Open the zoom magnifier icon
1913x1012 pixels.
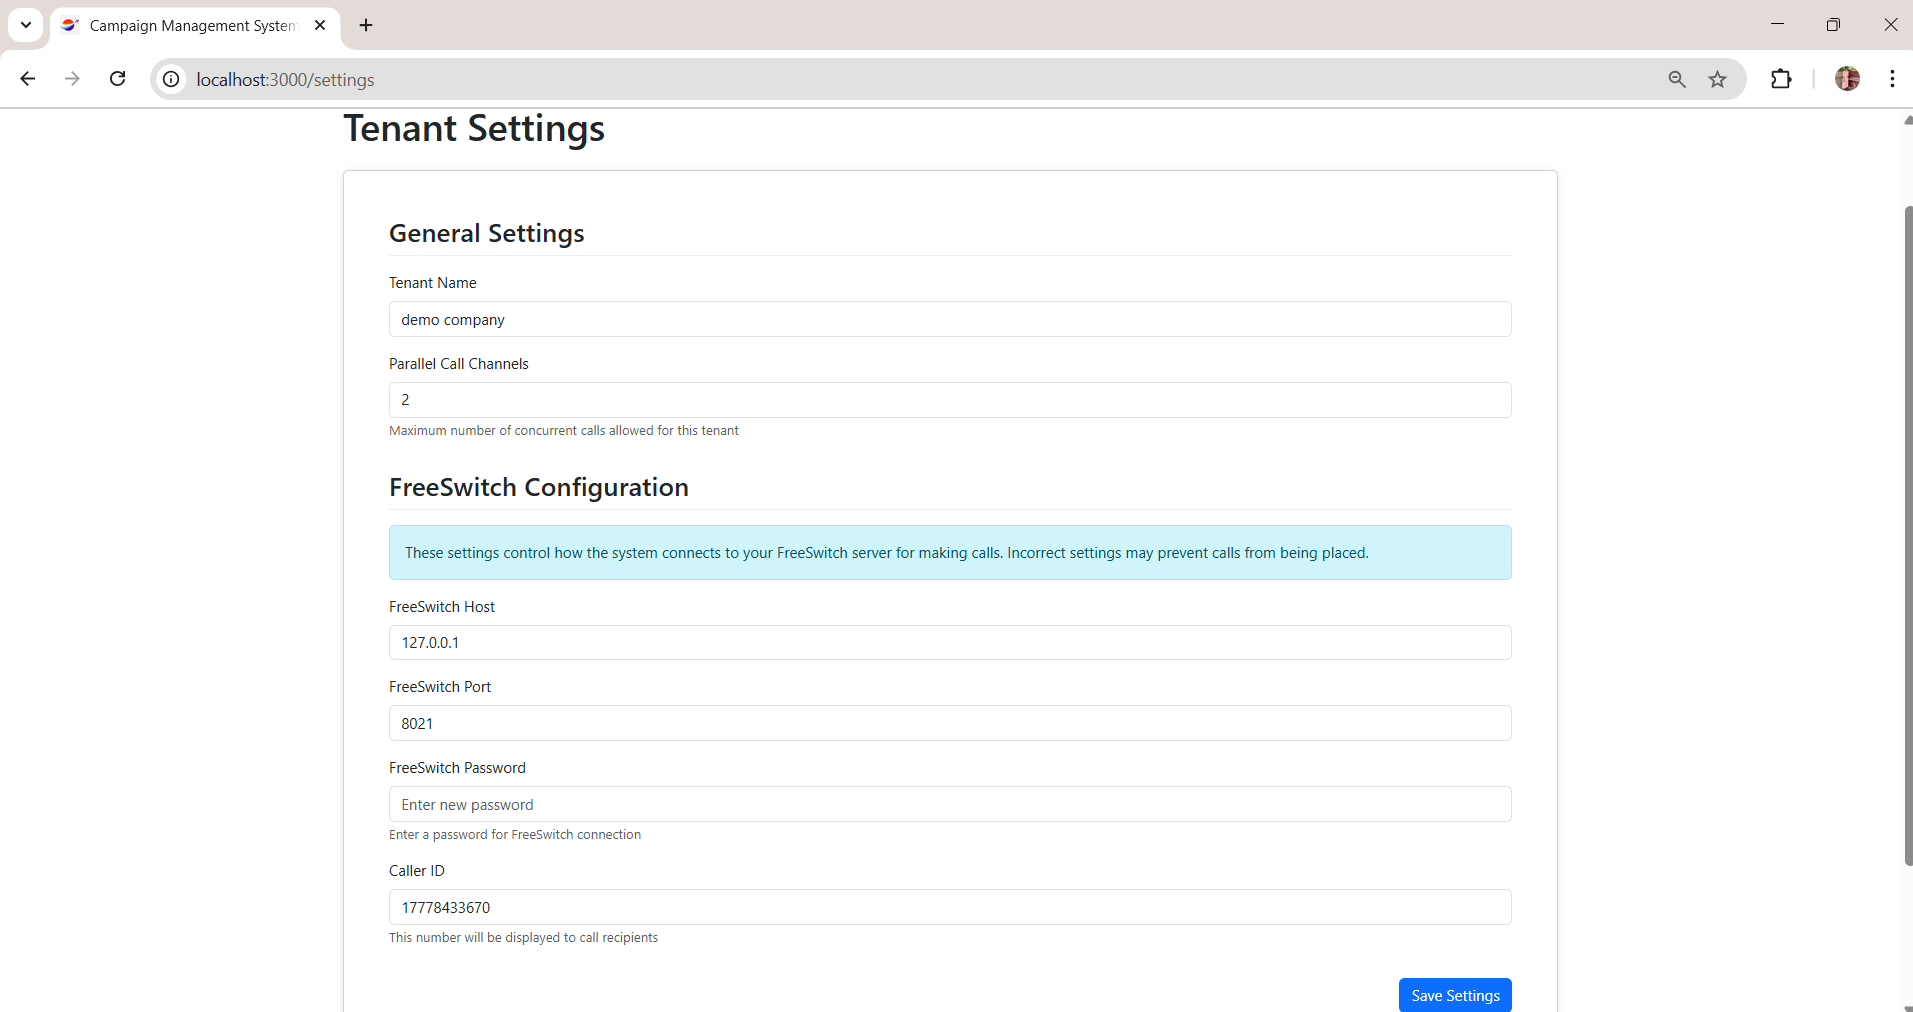1677,79
